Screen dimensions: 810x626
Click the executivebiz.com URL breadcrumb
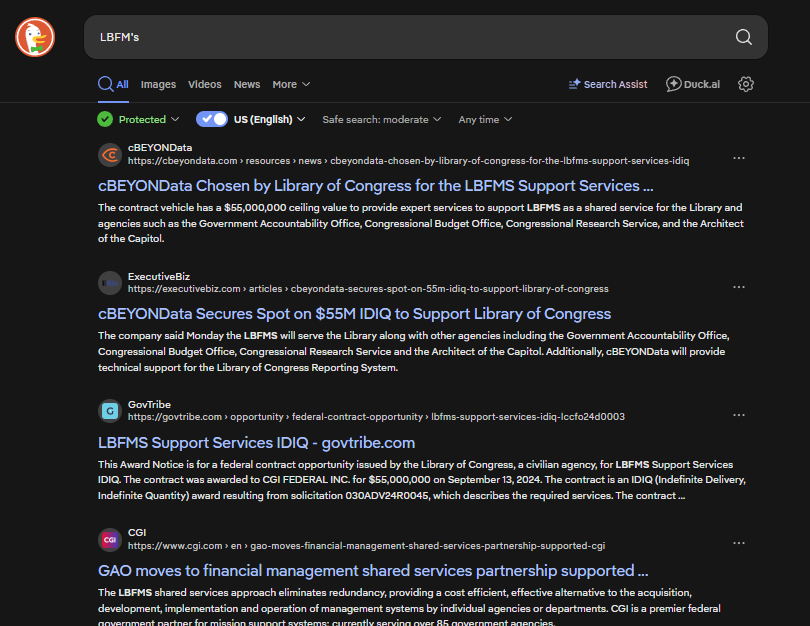(368, 289)
